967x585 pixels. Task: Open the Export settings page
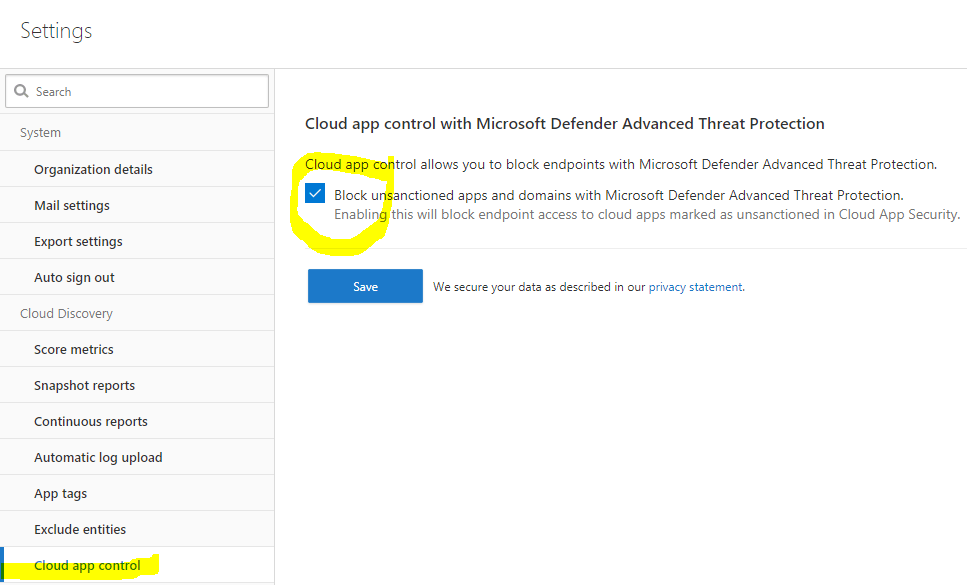click(x=78, y=241)
